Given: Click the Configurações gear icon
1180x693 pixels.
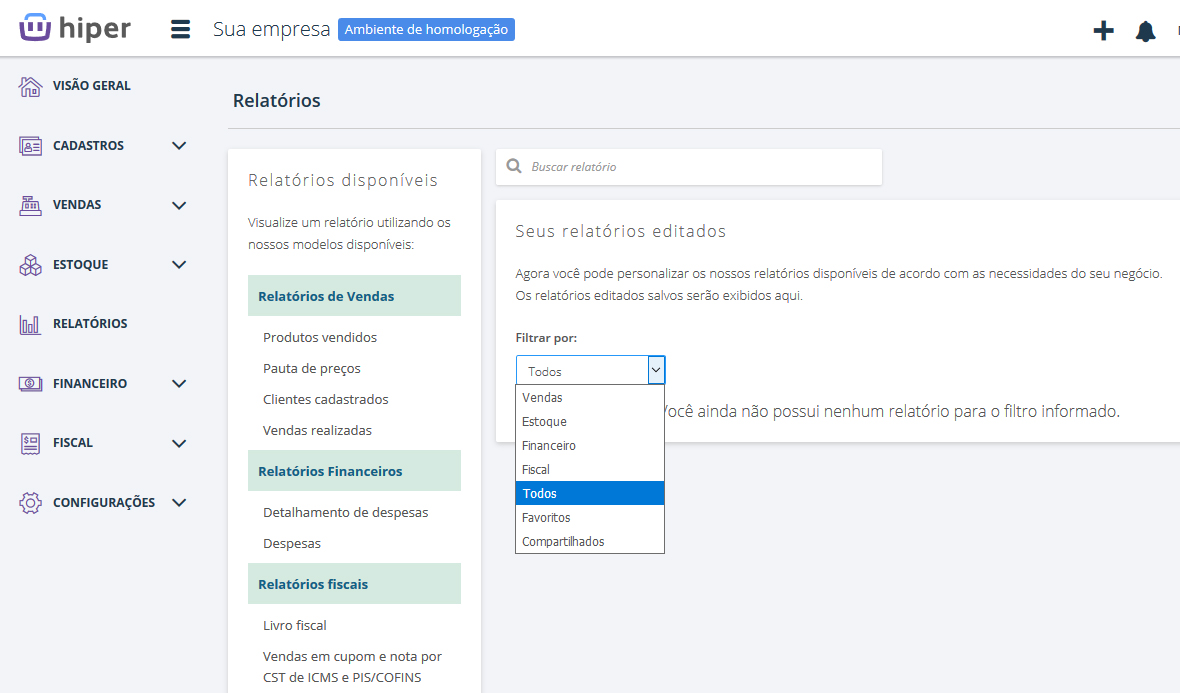Looking at the screenshot, I should pyautogui.click(x=31, y=503).
